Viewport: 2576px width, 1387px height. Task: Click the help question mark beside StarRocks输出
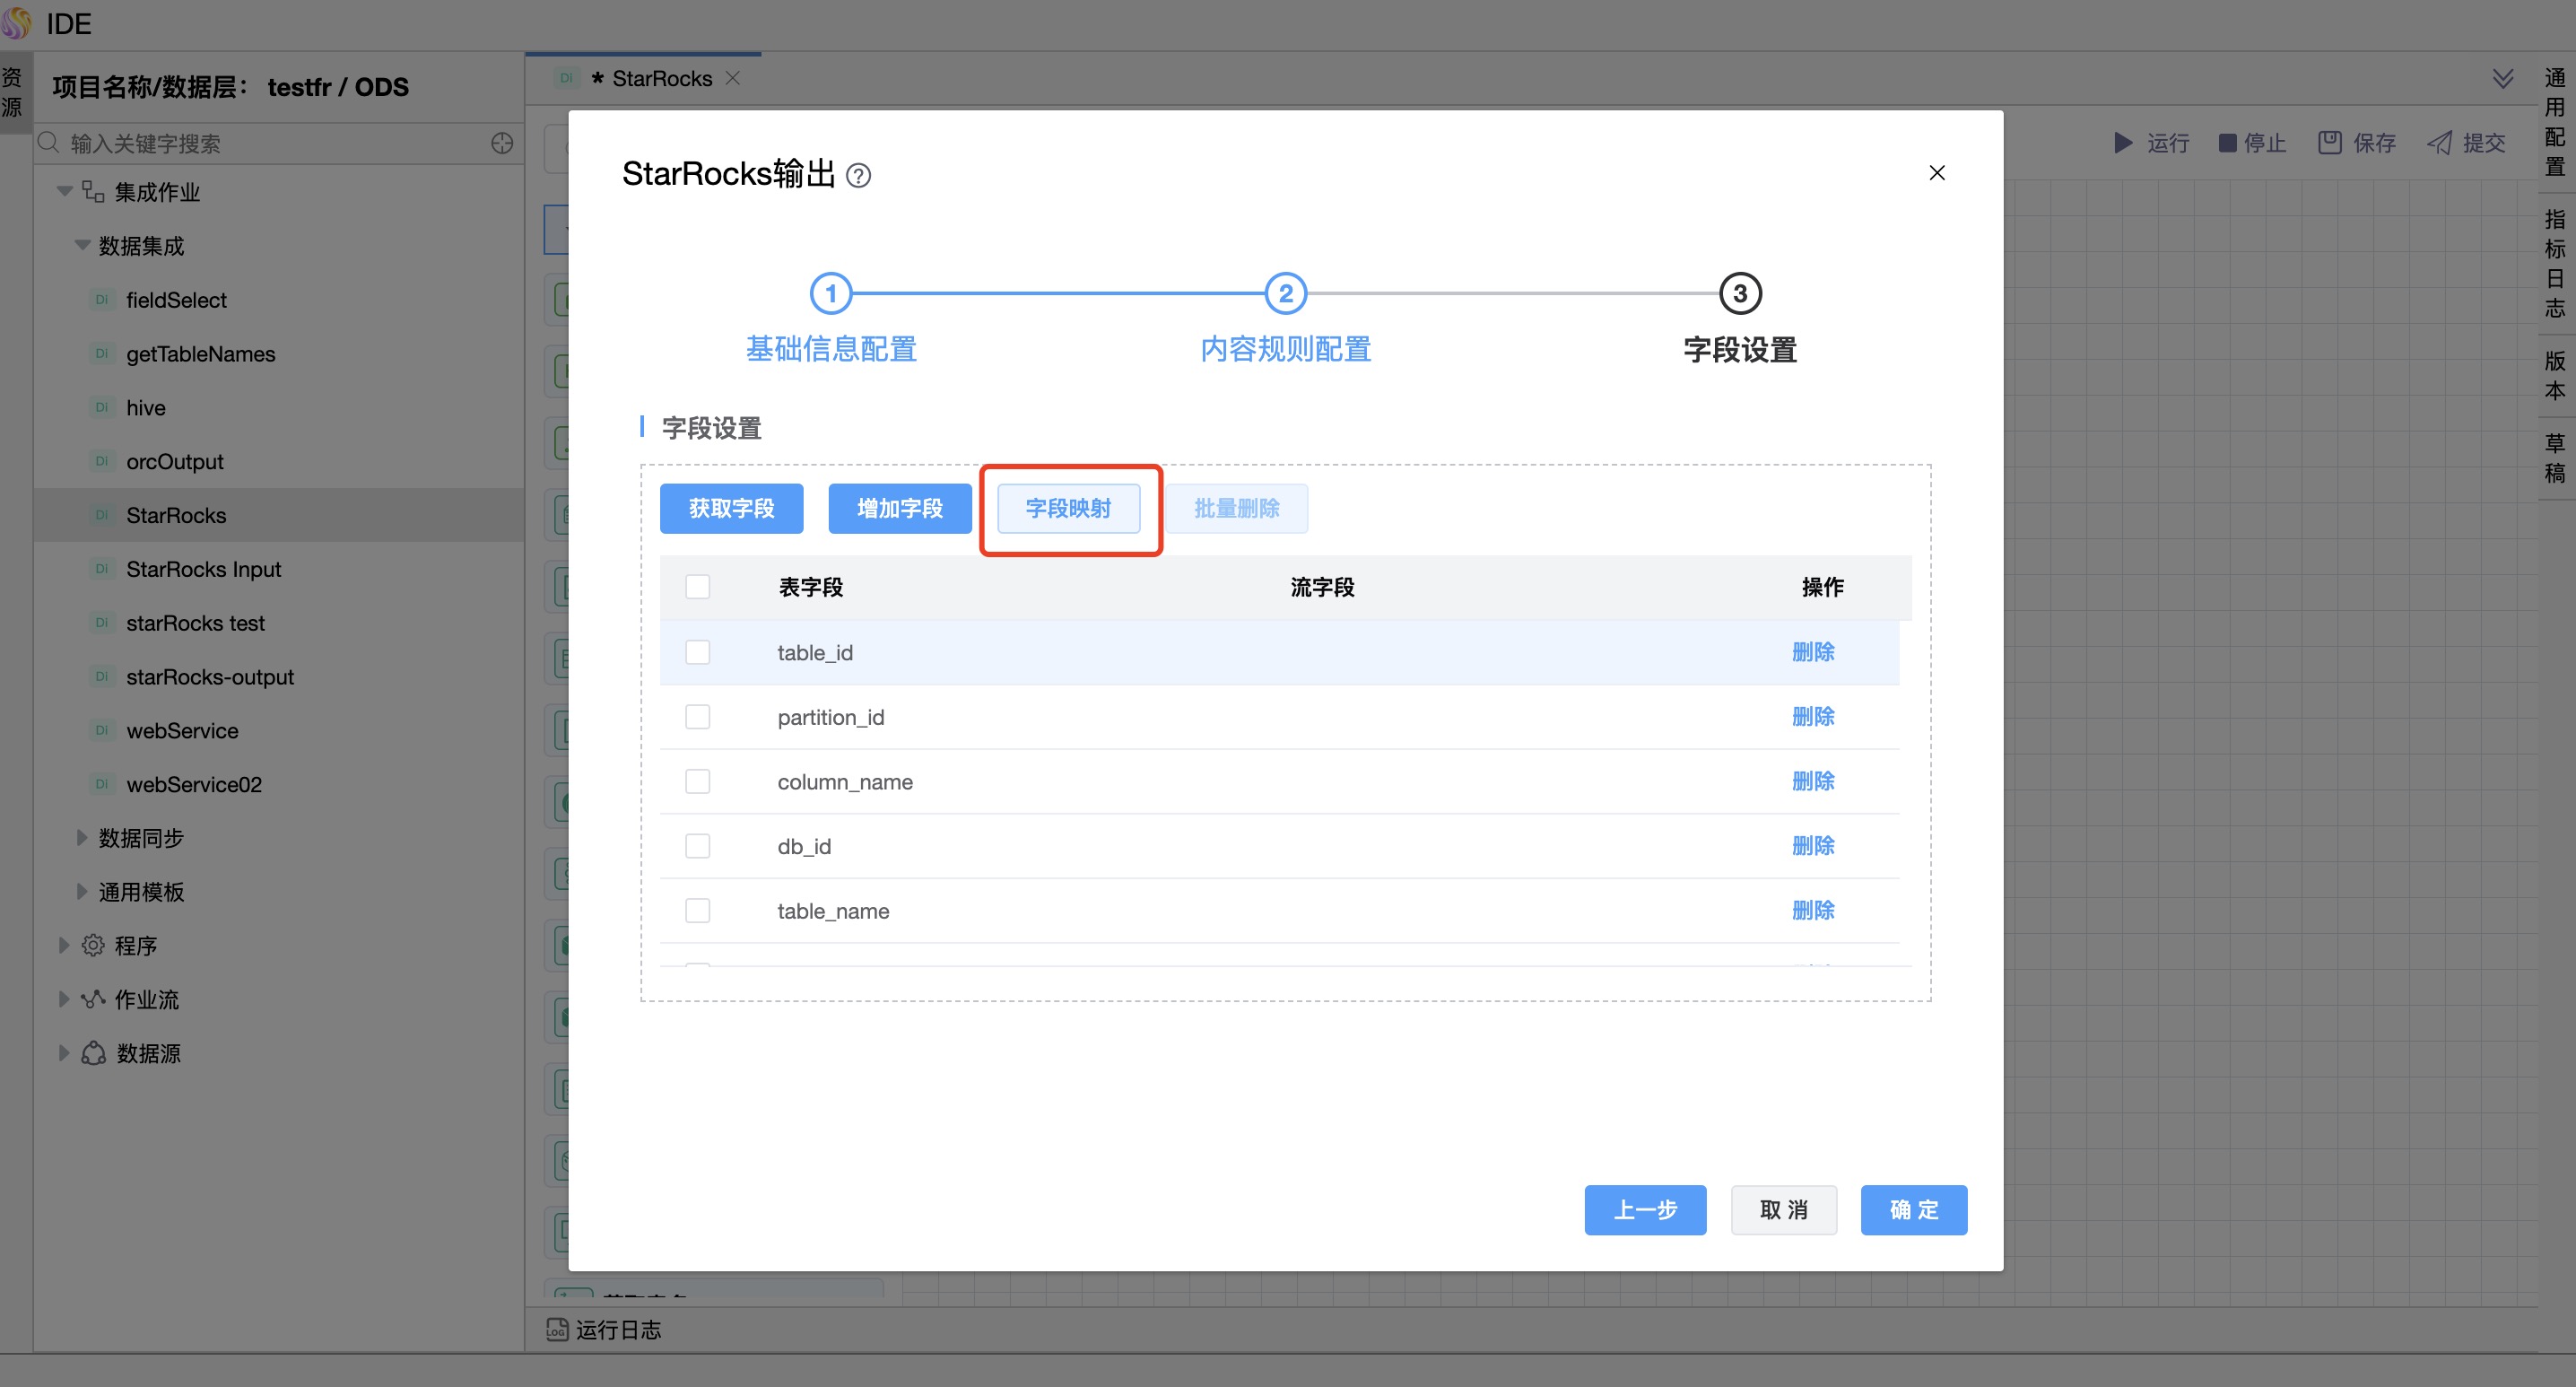[x=858, y=176]
